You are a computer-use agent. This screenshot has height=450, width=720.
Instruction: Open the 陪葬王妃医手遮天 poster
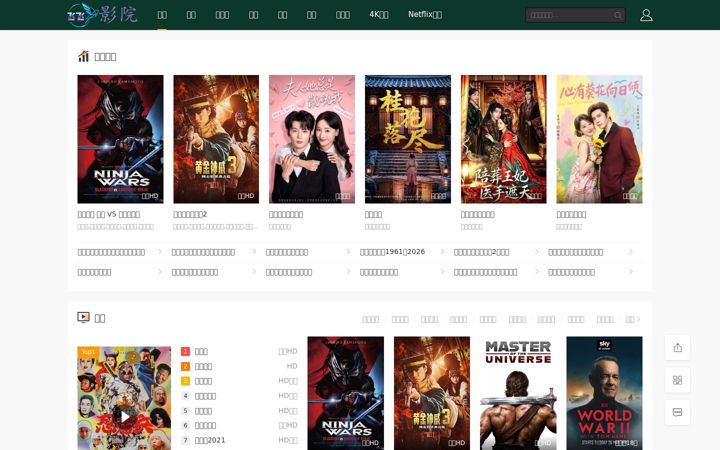pyautogui.click(x=504, y=139)
